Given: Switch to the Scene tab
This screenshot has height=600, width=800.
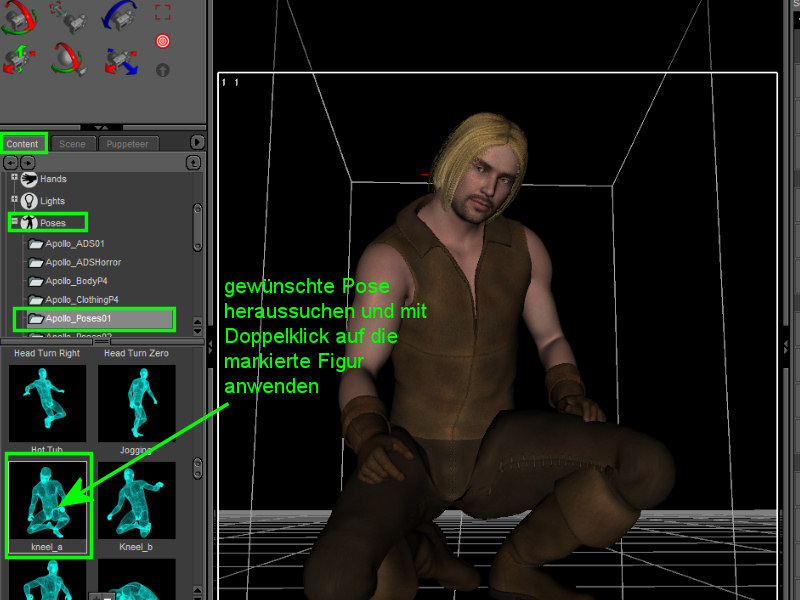Looking at the screenshot, I should (x=72, y=144).
